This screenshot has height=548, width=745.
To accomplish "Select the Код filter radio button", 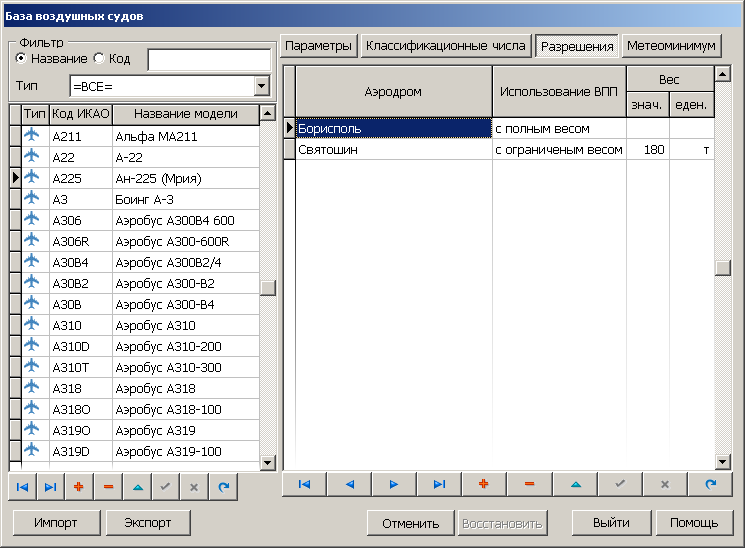I will [x=99, y=59].
